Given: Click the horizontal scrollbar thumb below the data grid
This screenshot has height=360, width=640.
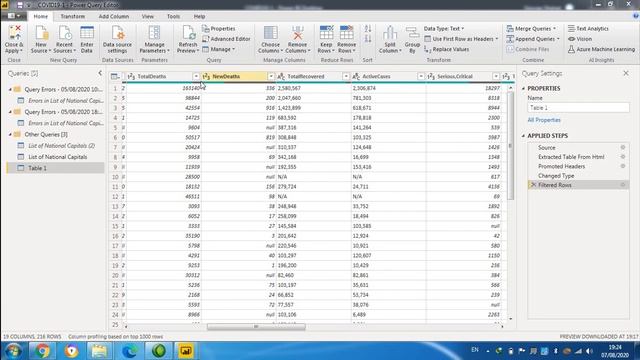Looking at the screenshot, I should pyautogui.click(x=256, y=327).
